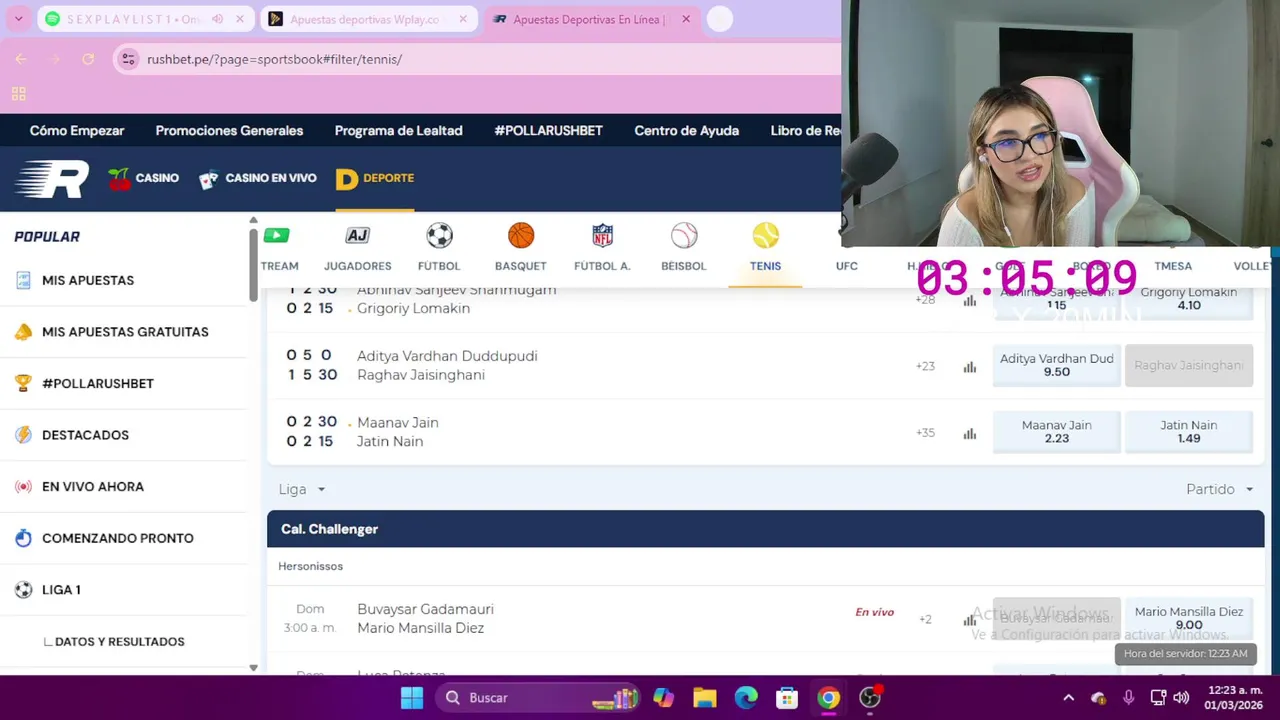Open Centro de Ayuda menu item

686,131
